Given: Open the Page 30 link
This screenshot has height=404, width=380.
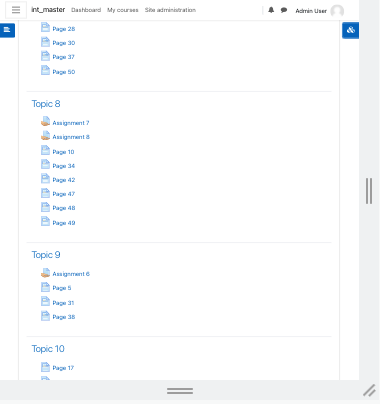Looking at the screenshot, I should [64, 43].
